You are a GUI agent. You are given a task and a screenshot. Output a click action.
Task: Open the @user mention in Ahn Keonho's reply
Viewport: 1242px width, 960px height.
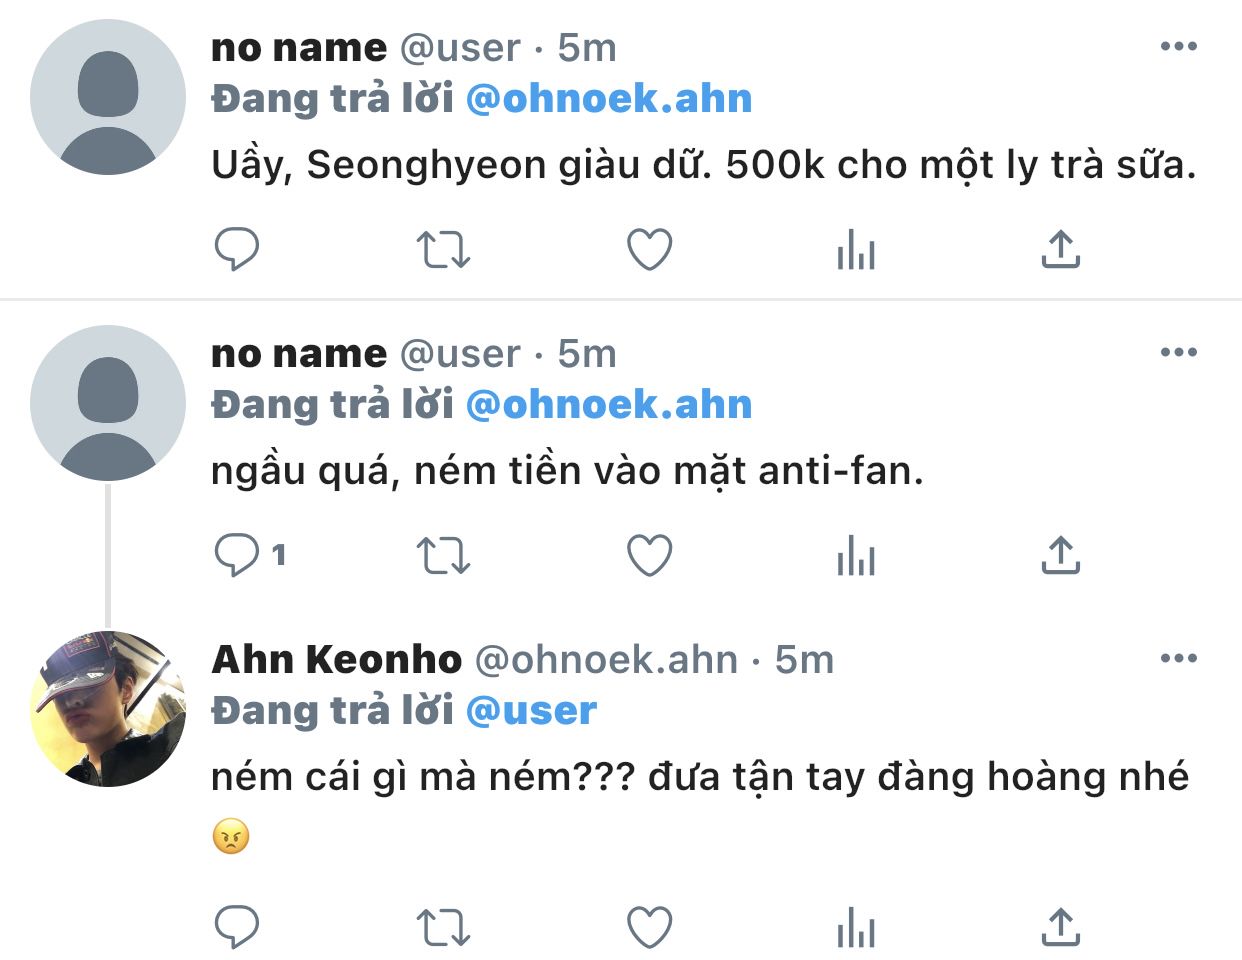pyautogui.click(x=531, y=711)
